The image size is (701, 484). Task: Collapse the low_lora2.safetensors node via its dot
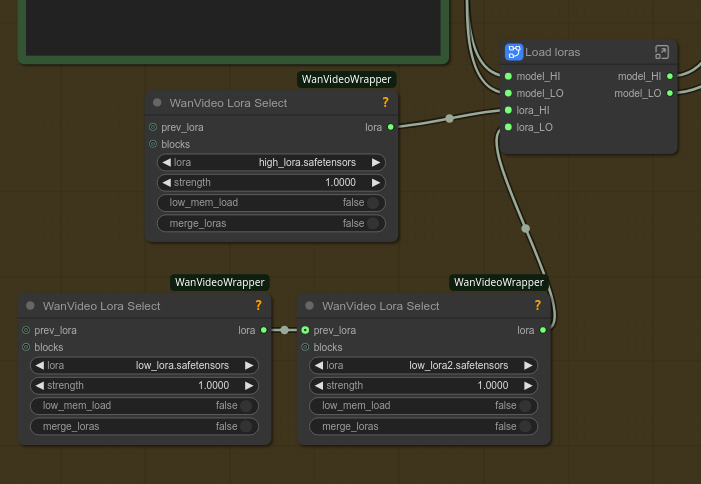309,306
